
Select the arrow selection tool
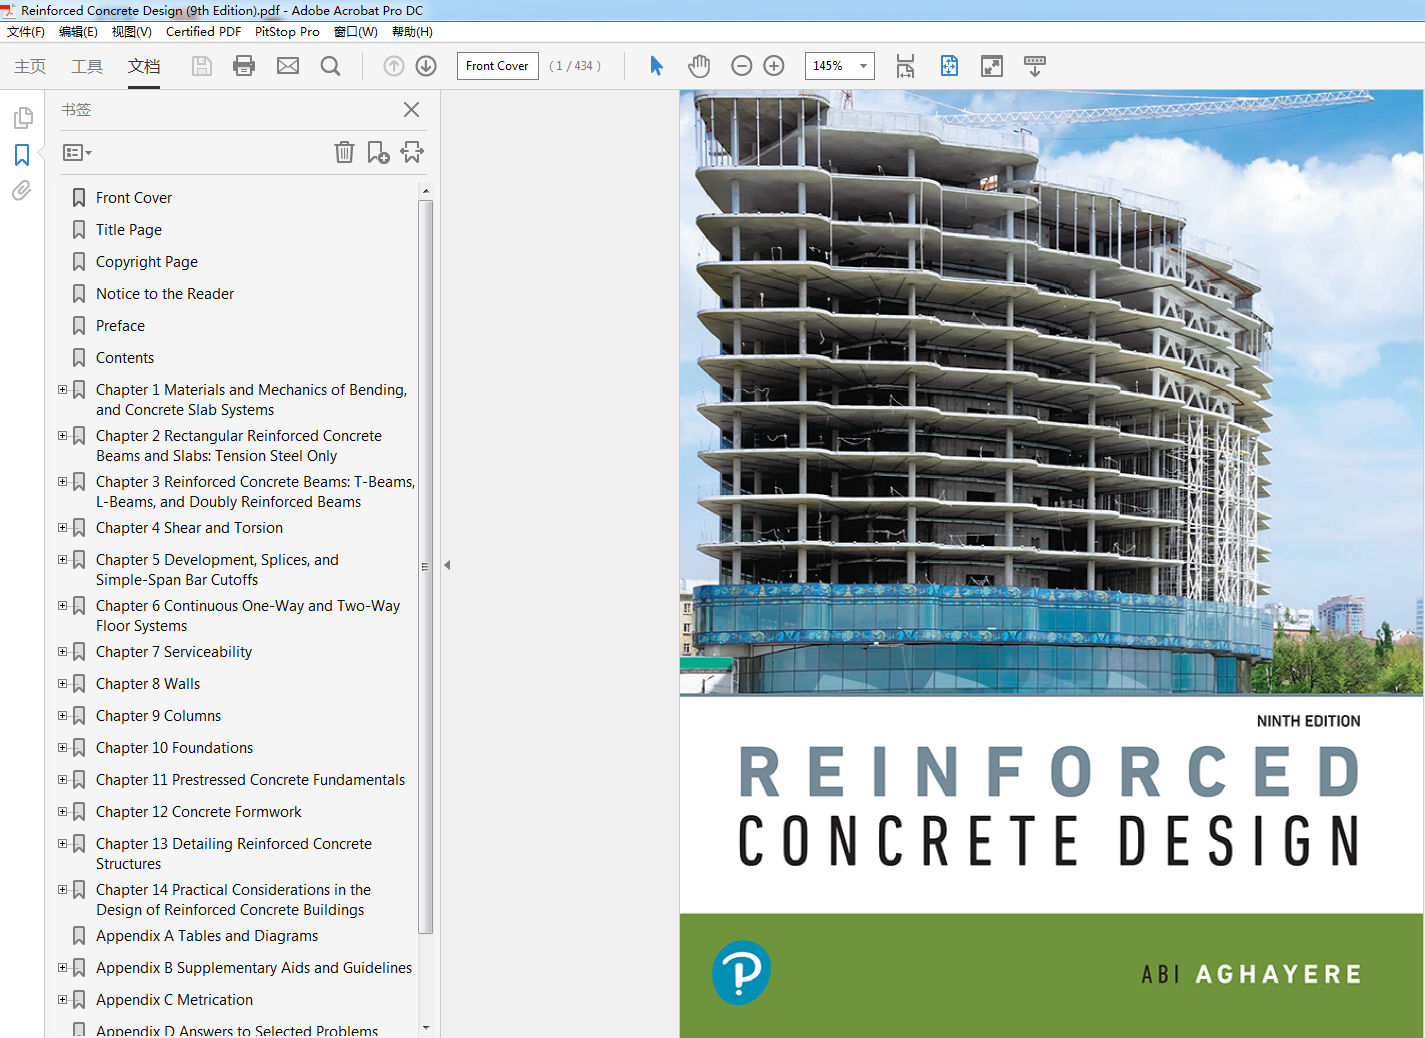point(656,66)
